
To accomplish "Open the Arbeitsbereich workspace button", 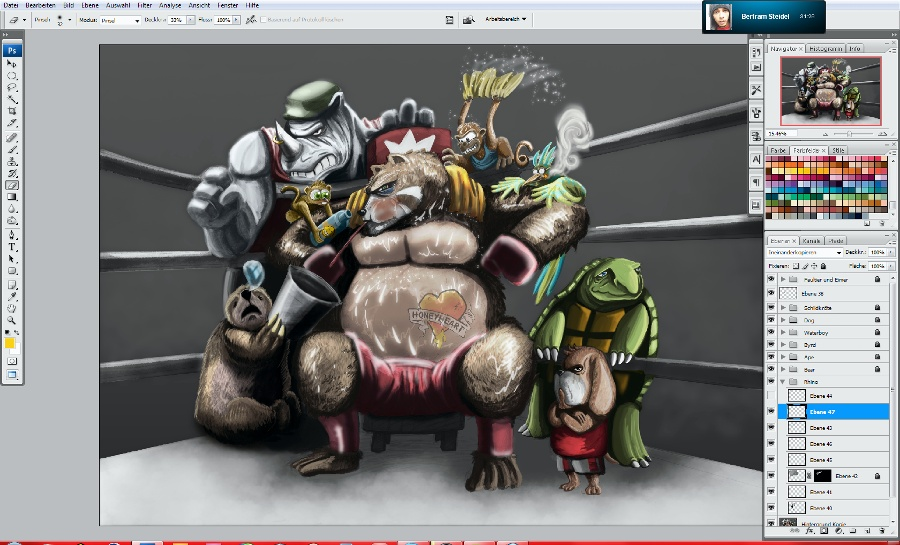I will tap(506, 19).
